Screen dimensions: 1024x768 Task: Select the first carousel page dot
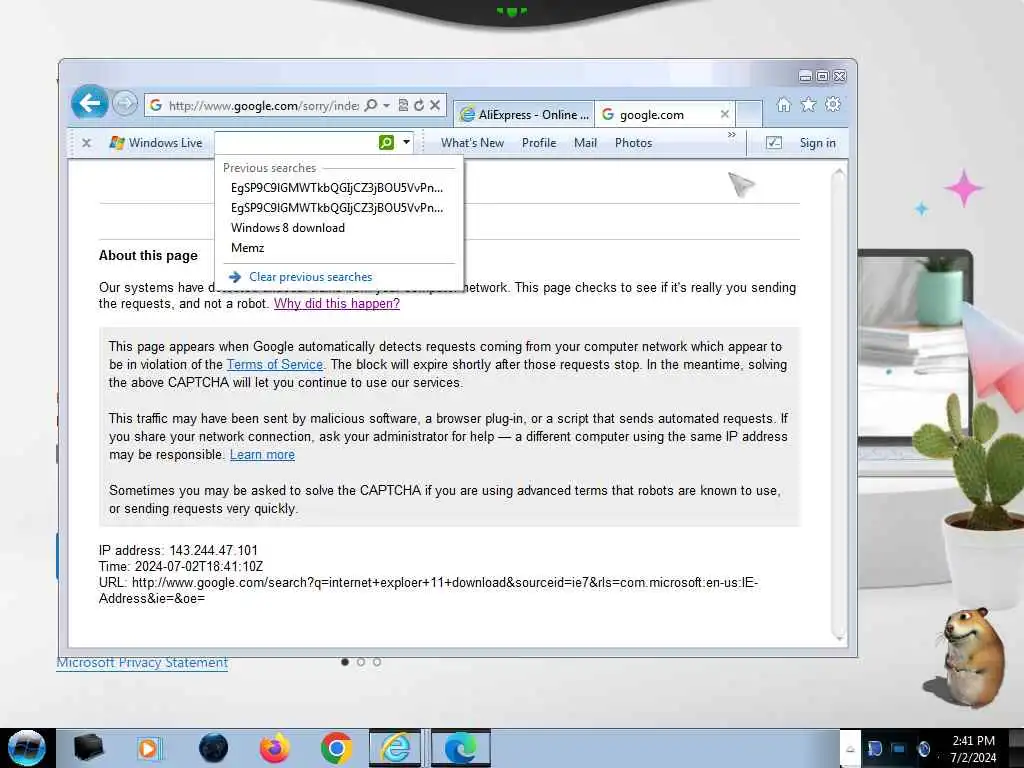(x=345, y=662)
